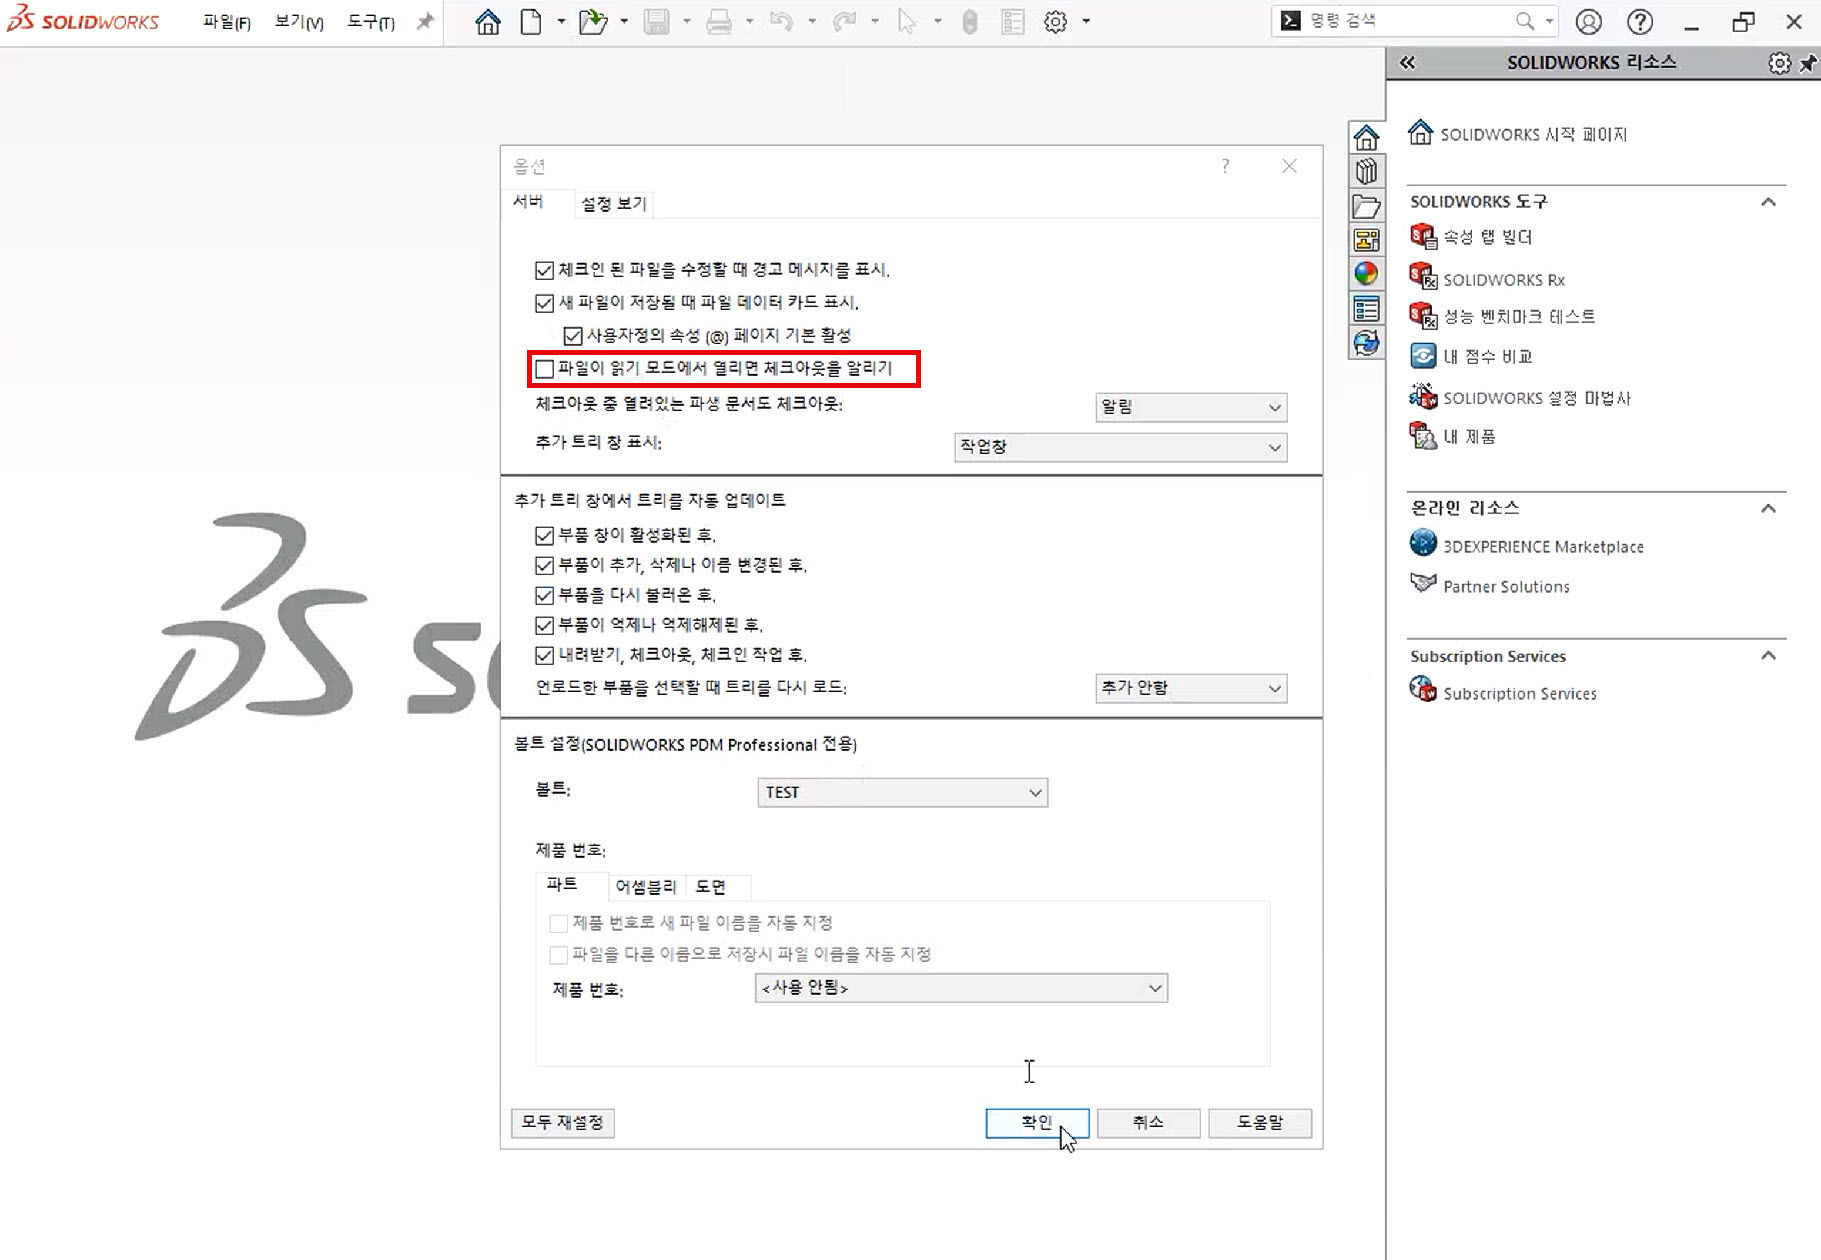Toggle 내려받기, 체크아웃, 체크인 작업 후 checkbox
This screenshot has width=1821, height=1260.
coord(545,656)
